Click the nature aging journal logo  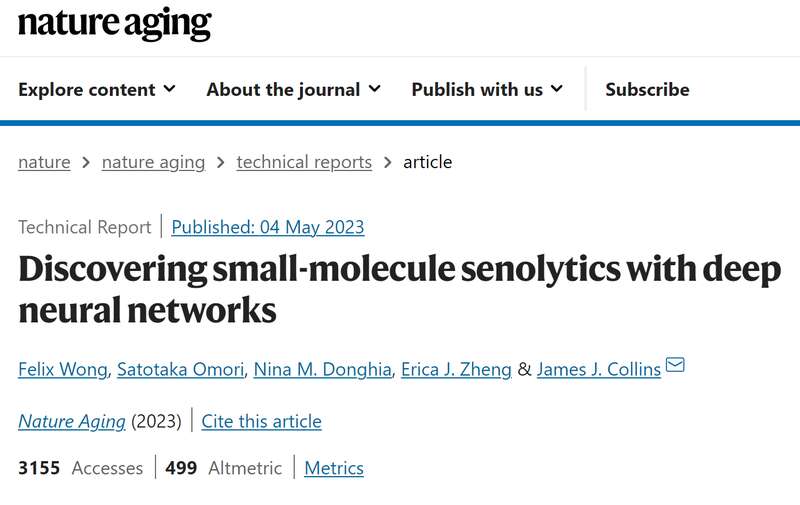coord(114,25)
